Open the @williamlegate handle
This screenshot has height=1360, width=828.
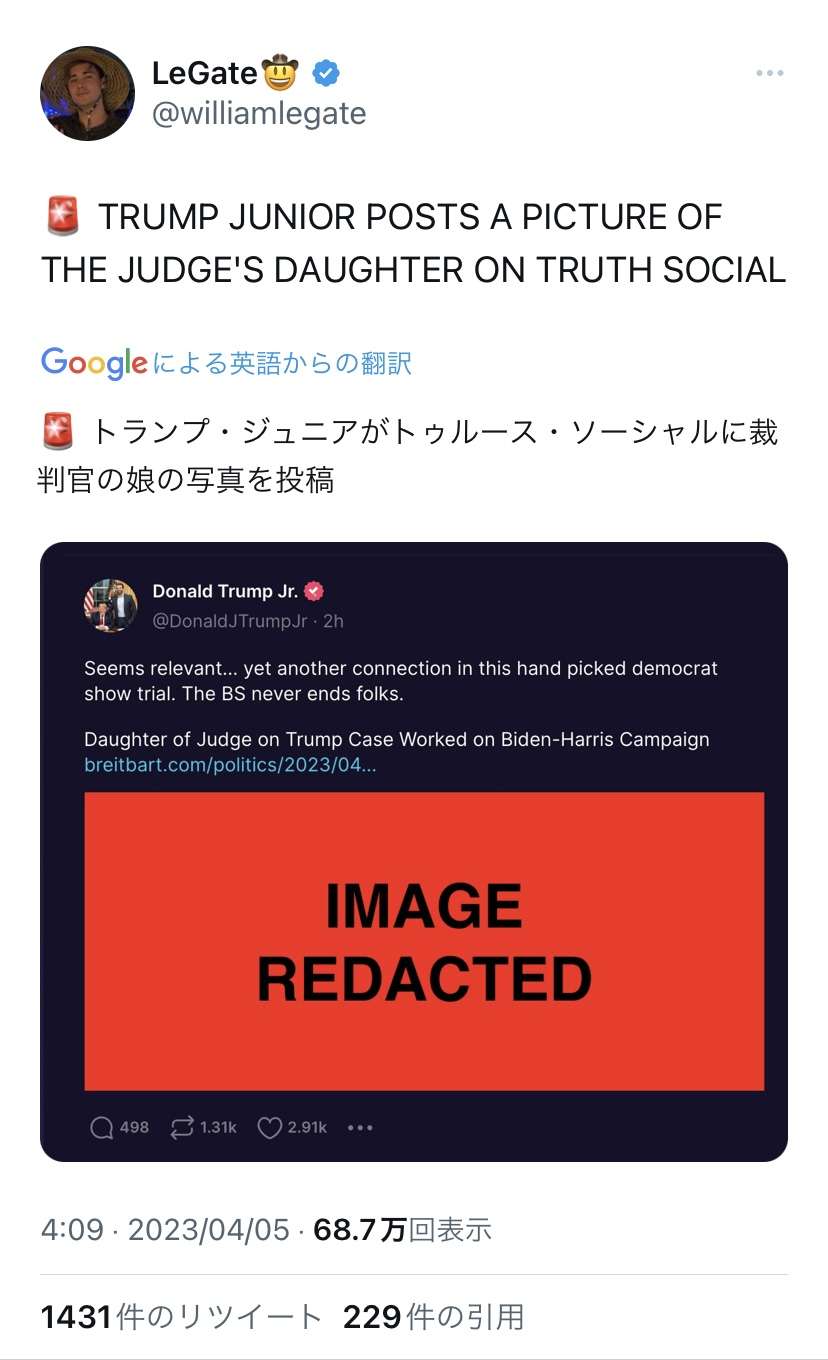click(x=259, y=114)
